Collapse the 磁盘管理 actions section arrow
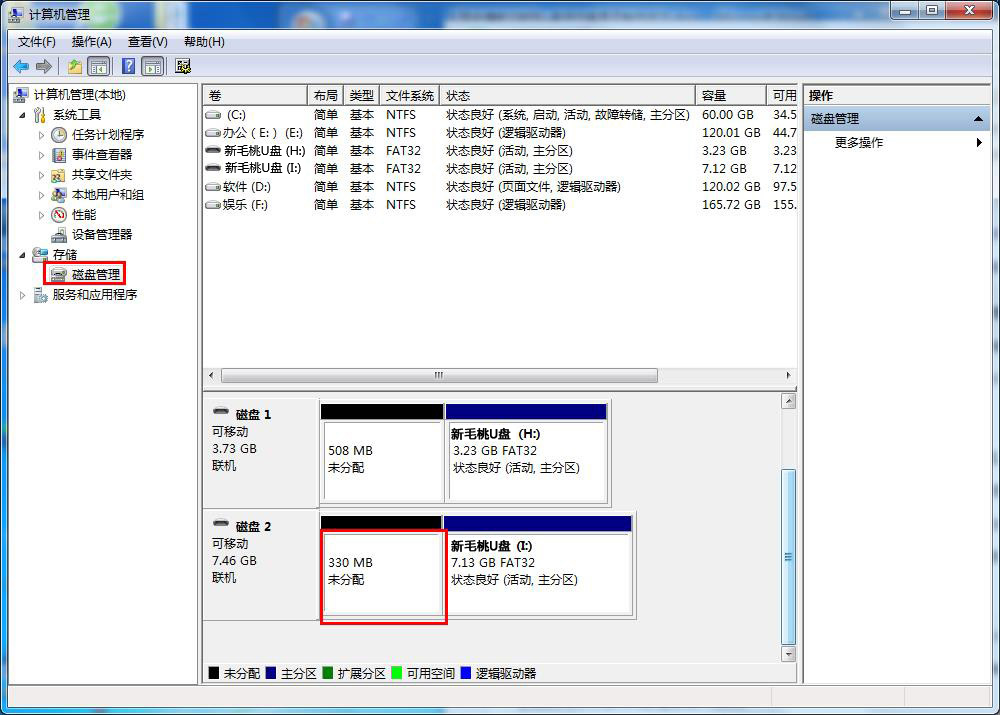This screenshot has width=1000, height=715. (x=978, y=119)
